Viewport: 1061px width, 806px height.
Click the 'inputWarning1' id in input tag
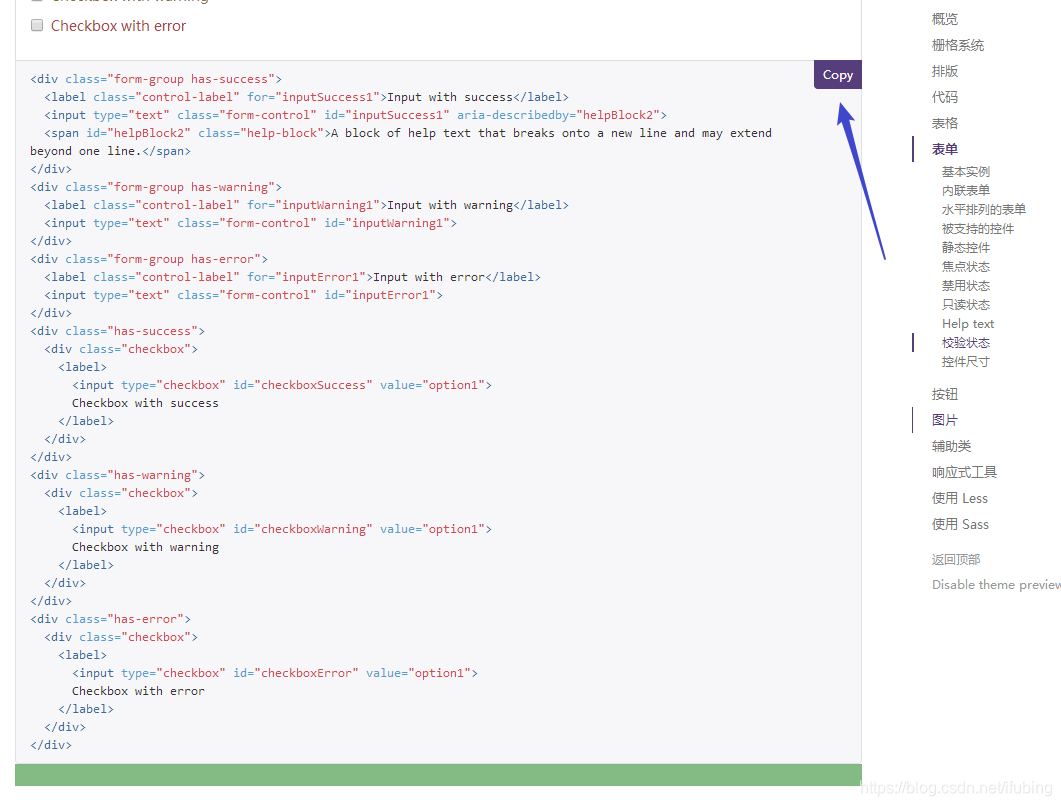click(397, 223)
